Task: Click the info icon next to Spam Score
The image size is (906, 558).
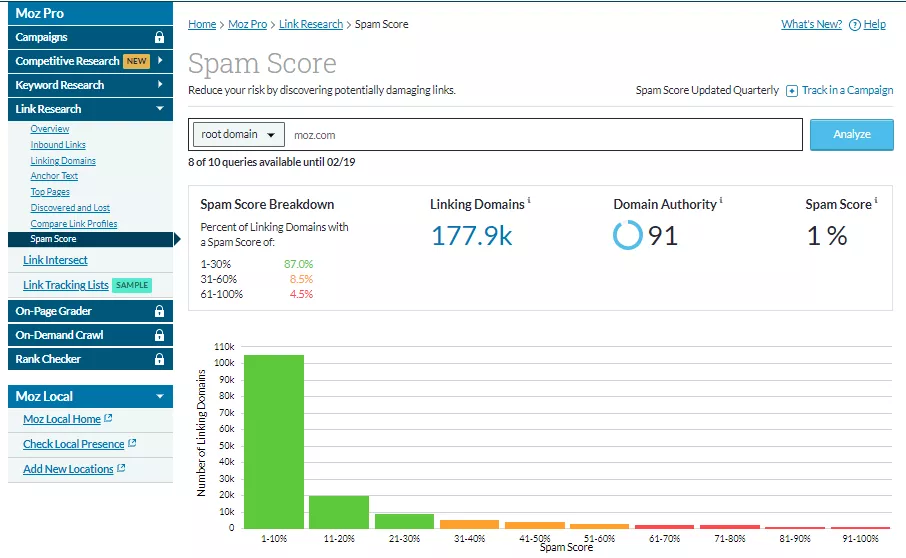Action: click(876, 200)
